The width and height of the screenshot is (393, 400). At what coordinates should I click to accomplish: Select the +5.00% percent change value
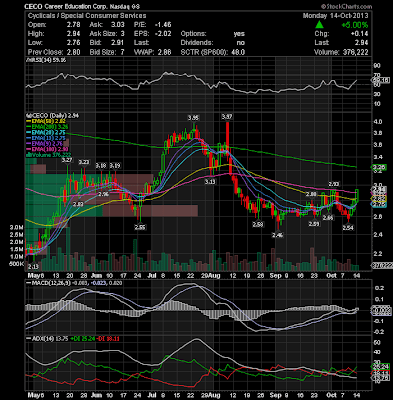click(354, 25)
